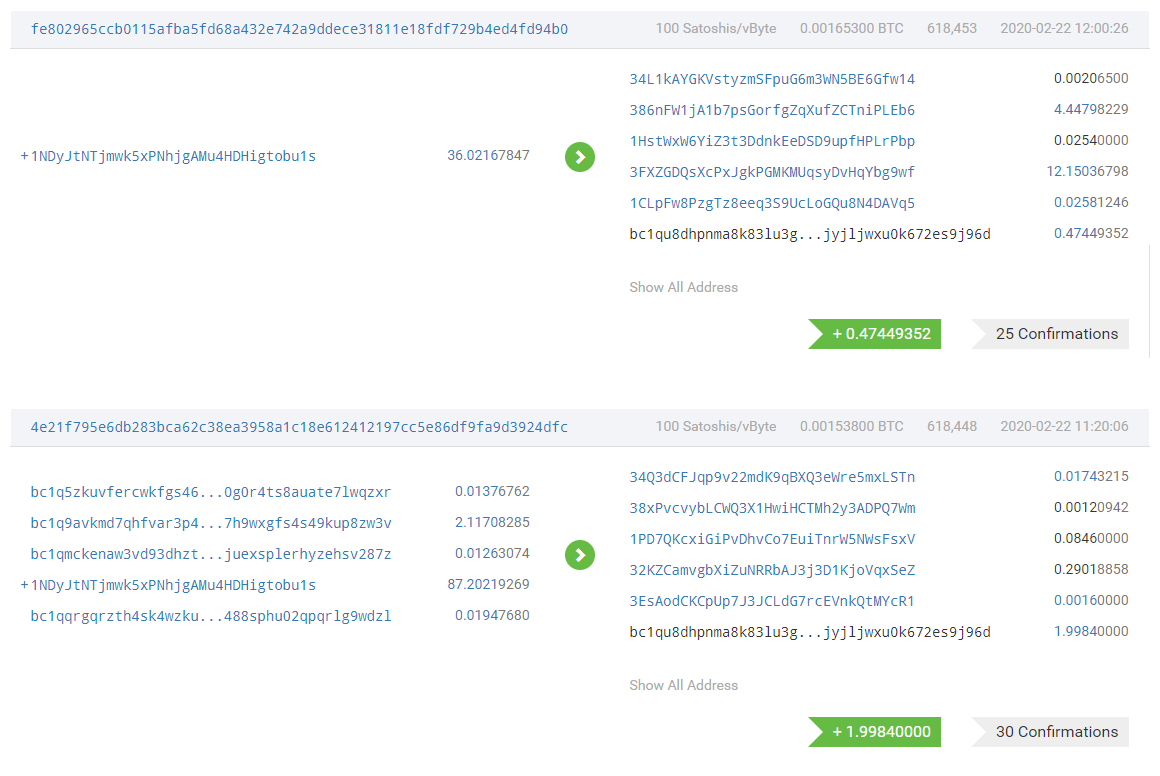Open block height 618,448

[951, 426]
